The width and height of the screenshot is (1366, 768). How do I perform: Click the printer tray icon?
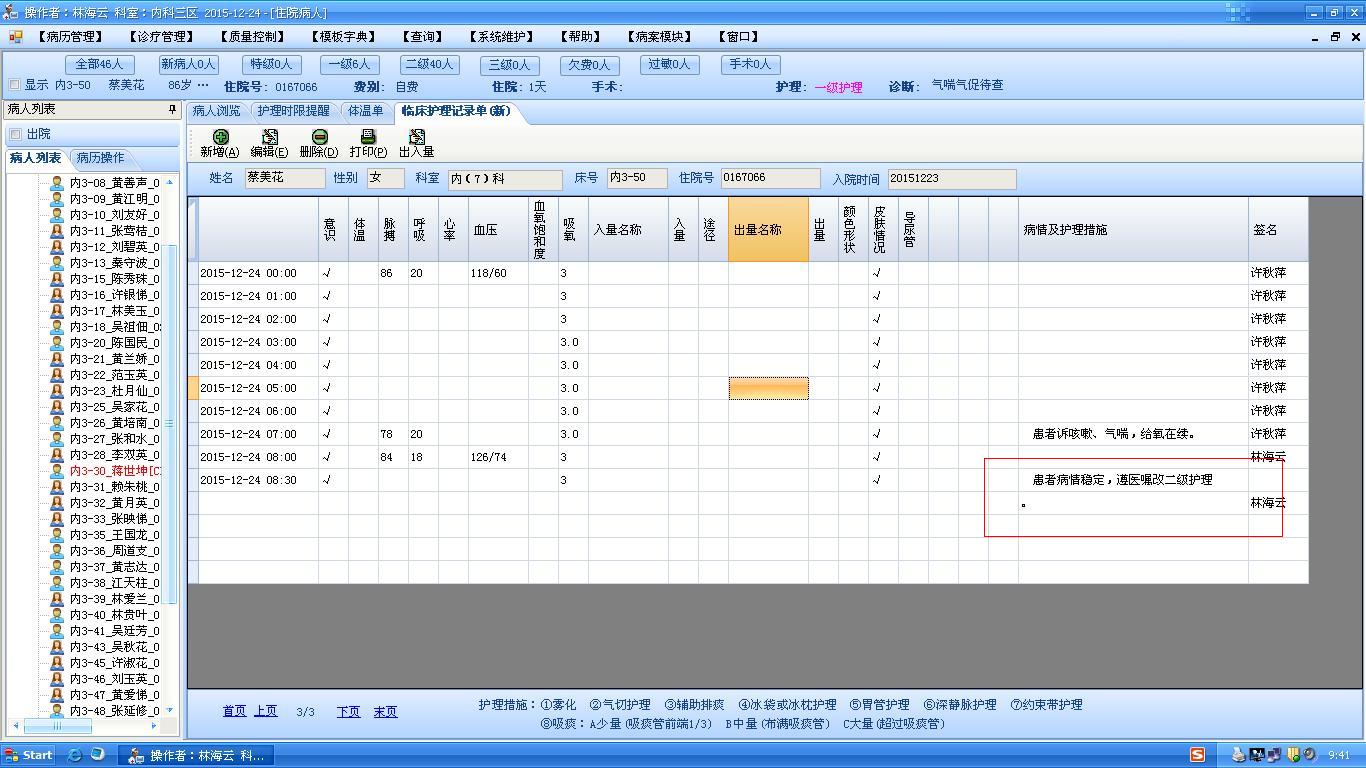1238,755
